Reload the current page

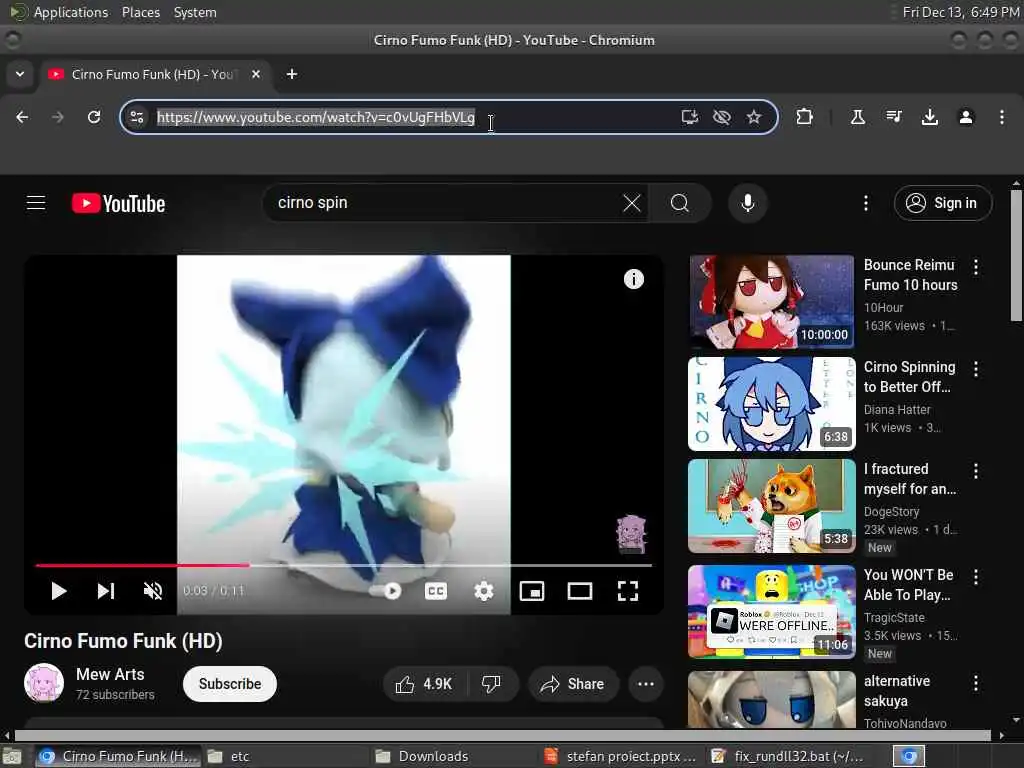pyautogui.click(x=94, y=118)
